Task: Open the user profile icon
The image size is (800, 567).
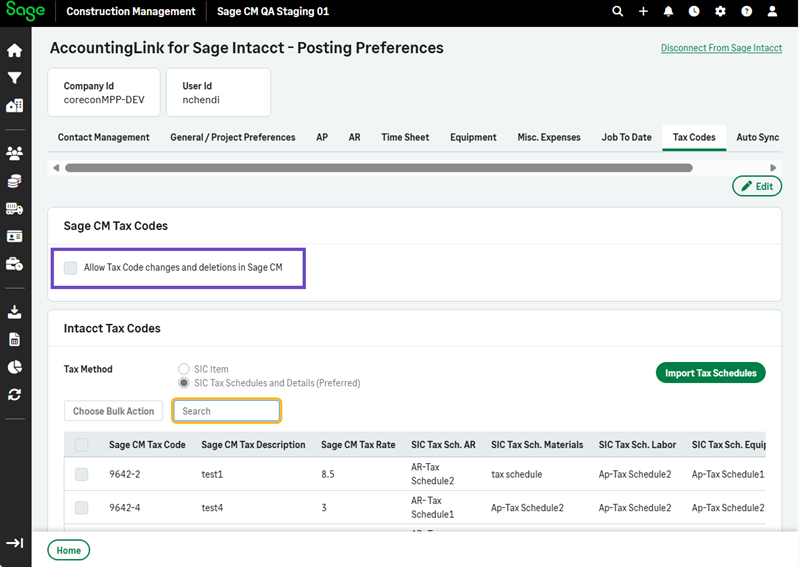Action: (x=772, y=11)
